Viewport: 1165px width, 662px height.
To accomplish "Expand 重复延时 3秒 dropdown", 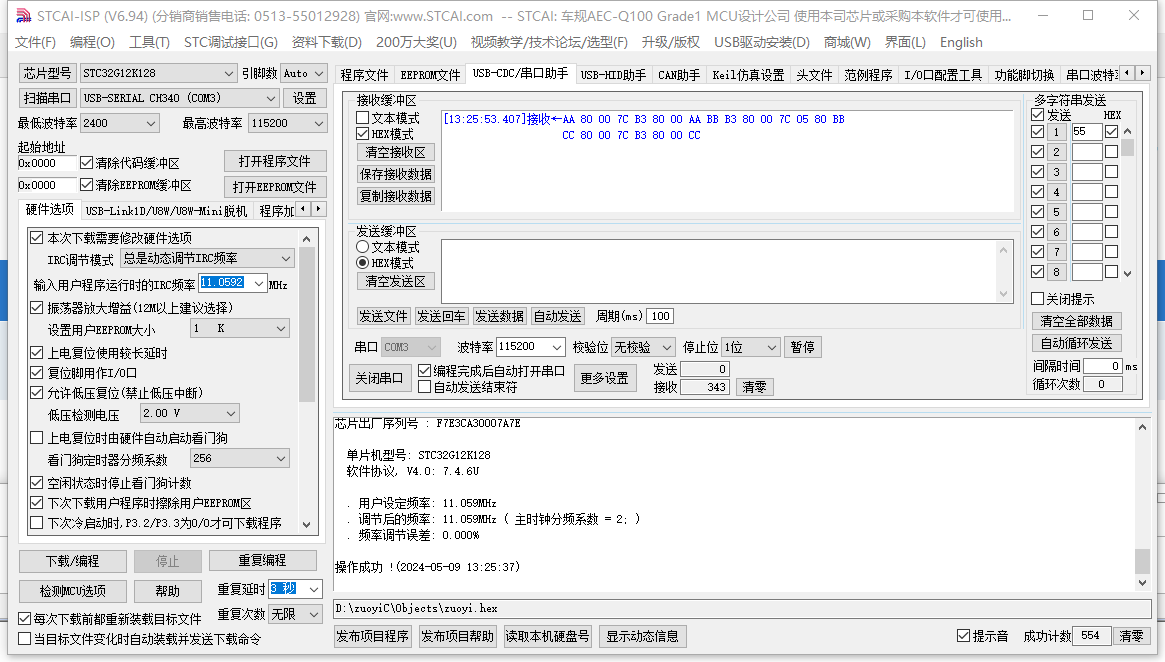I will coord(314,589).
